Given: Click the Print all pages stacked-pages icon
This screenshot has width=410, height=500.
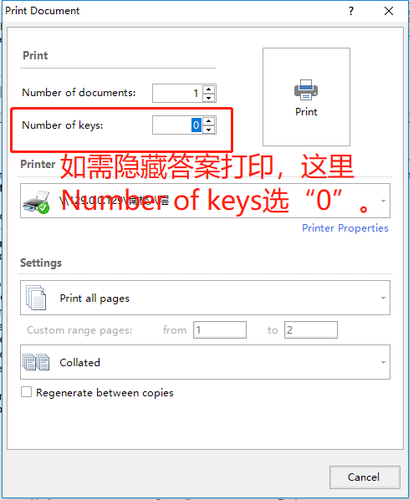Looking at the screenshot, I should [x=36, y=297].
